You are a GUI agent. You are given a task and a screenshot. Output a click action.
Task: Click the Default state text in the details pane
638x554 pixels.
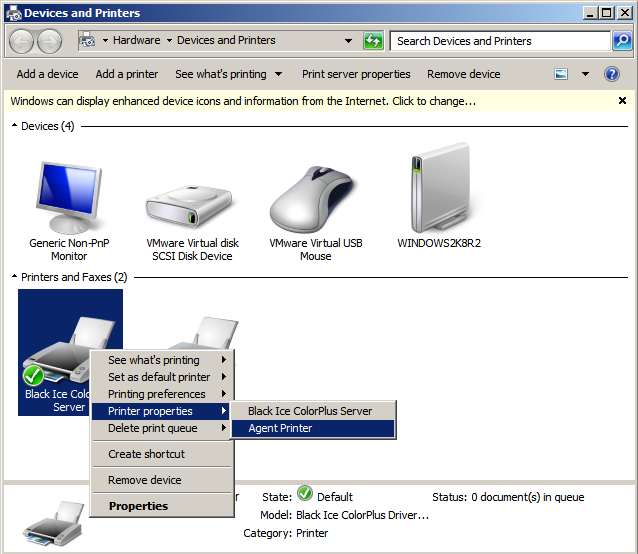click(334, 497)
